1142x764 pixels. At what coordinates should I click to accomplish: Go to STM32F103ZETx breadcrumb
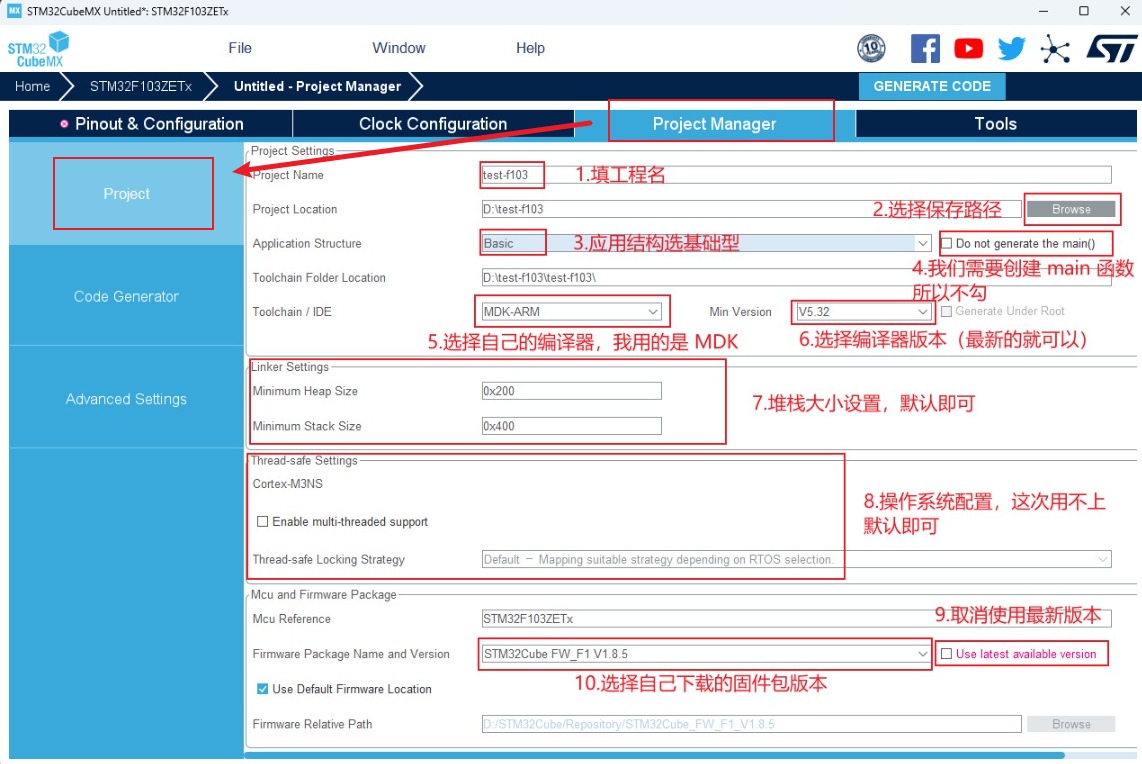[x=141, y=86]
